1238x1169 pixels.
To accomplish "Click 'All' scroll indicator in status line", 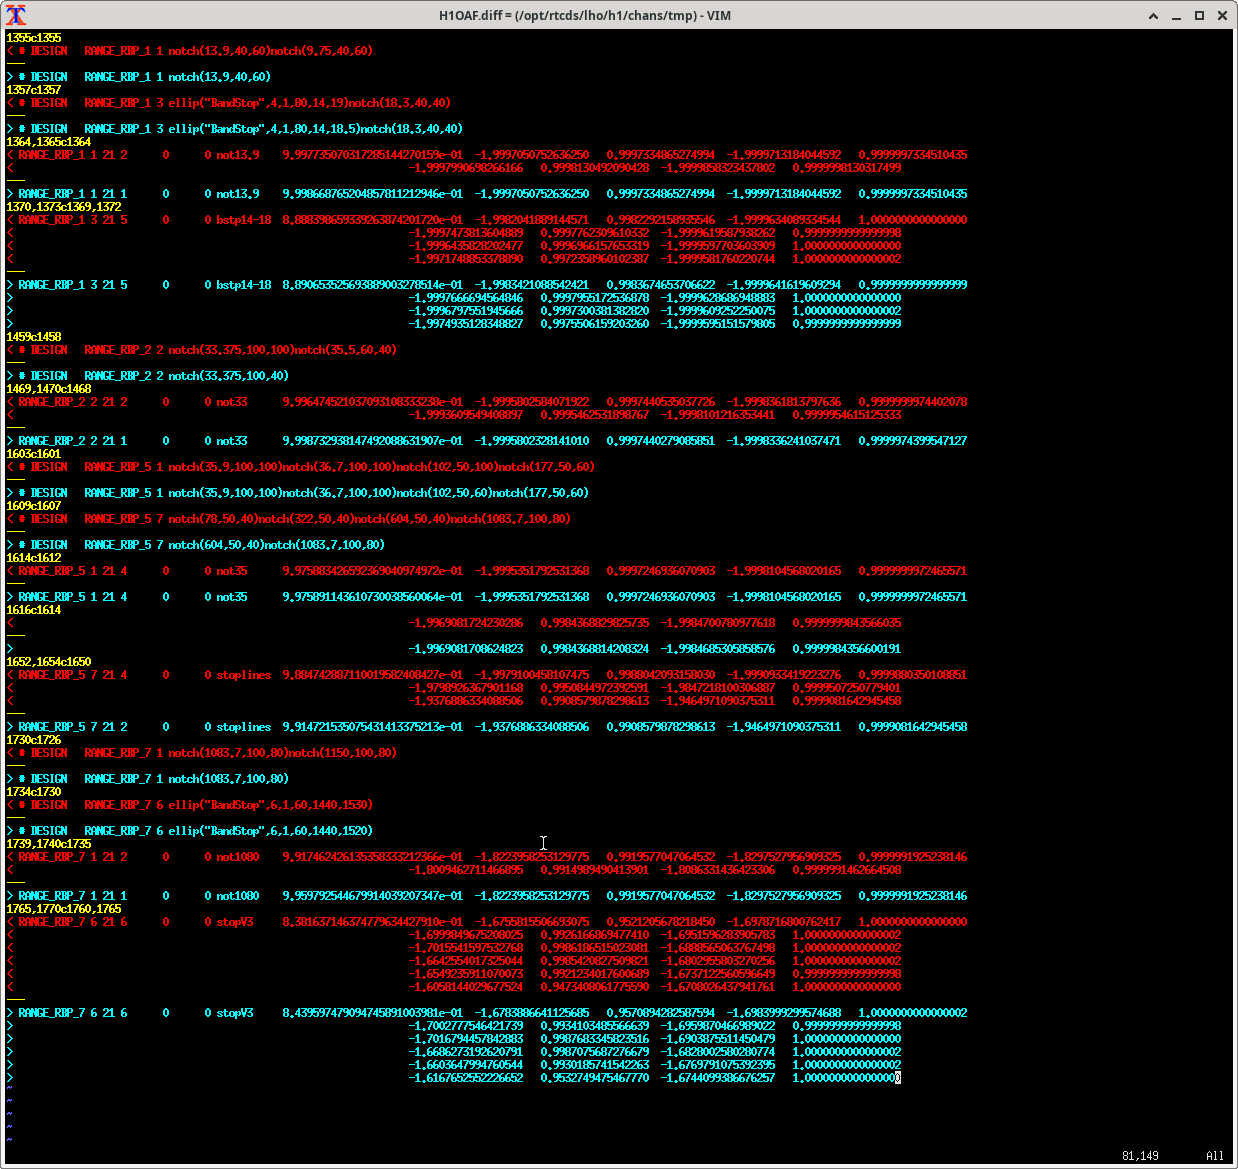I will 1215,1156.
